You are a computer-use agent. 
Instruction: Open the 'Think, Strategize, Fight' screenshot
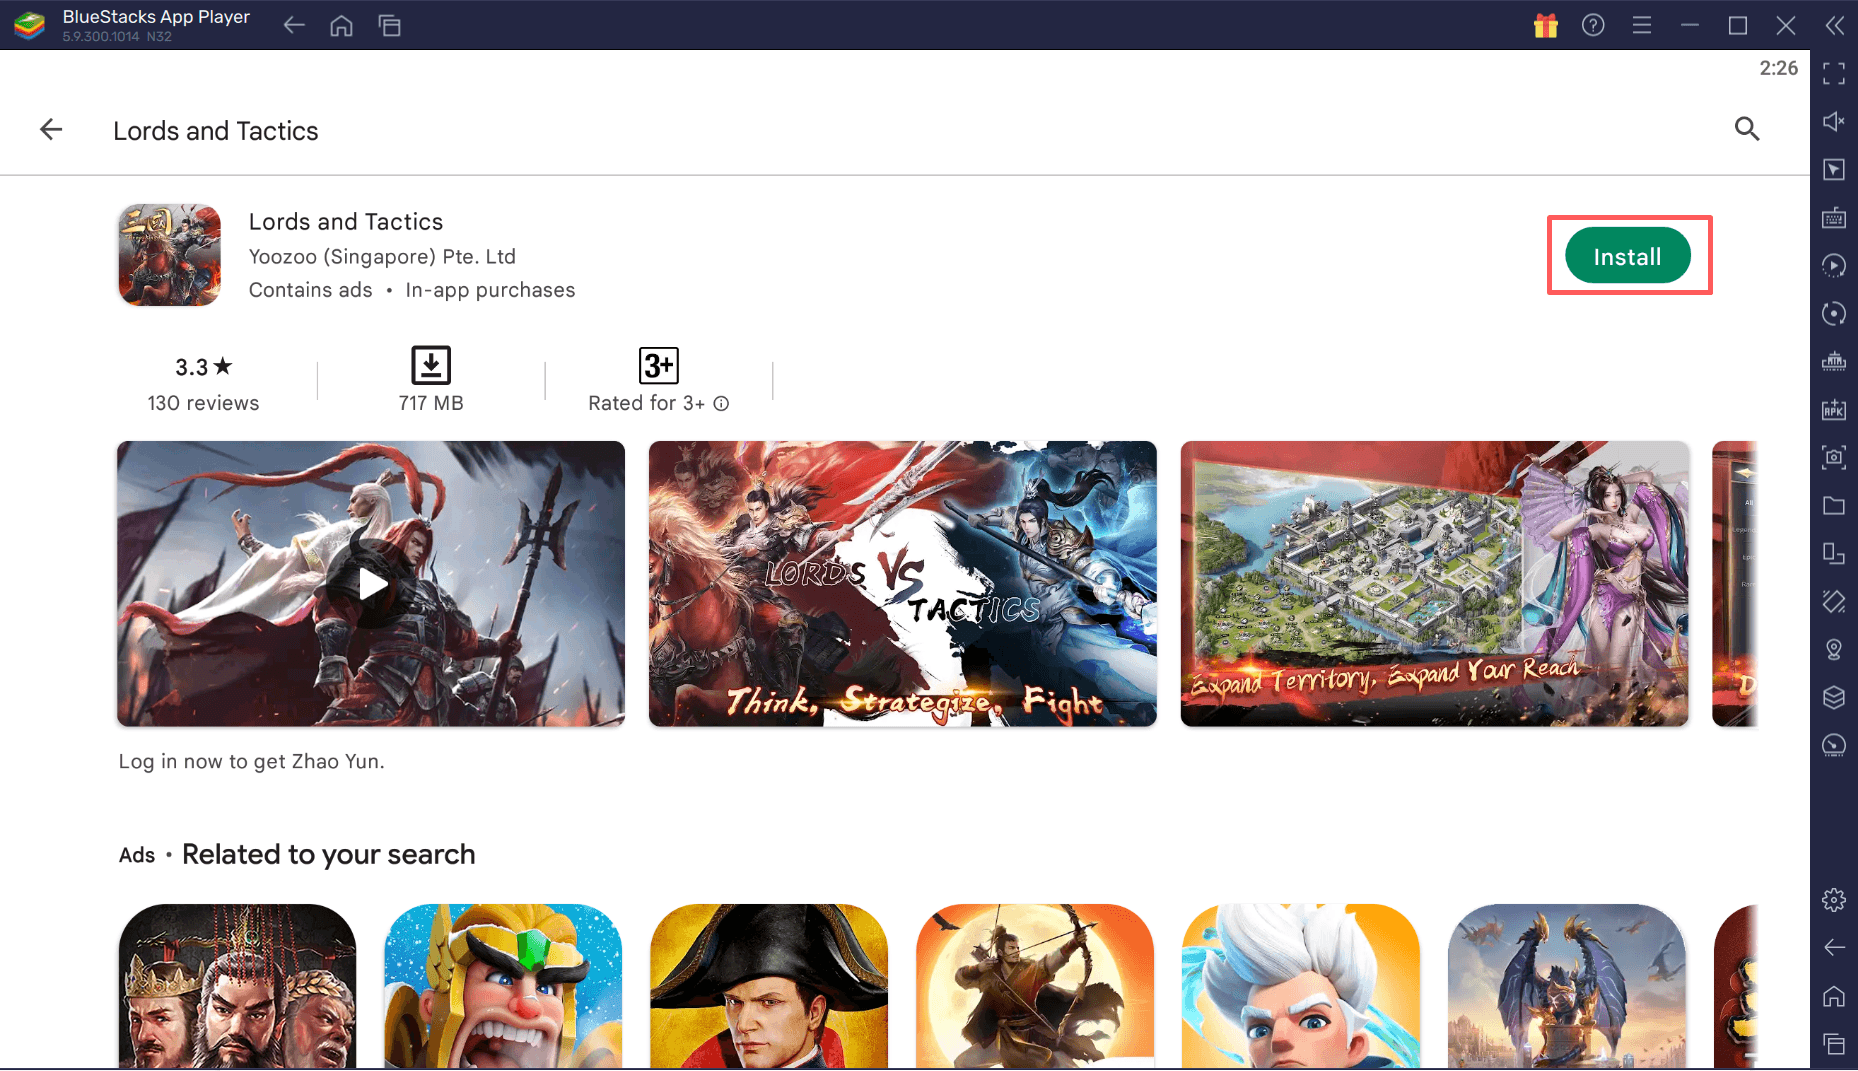point(903,584)
